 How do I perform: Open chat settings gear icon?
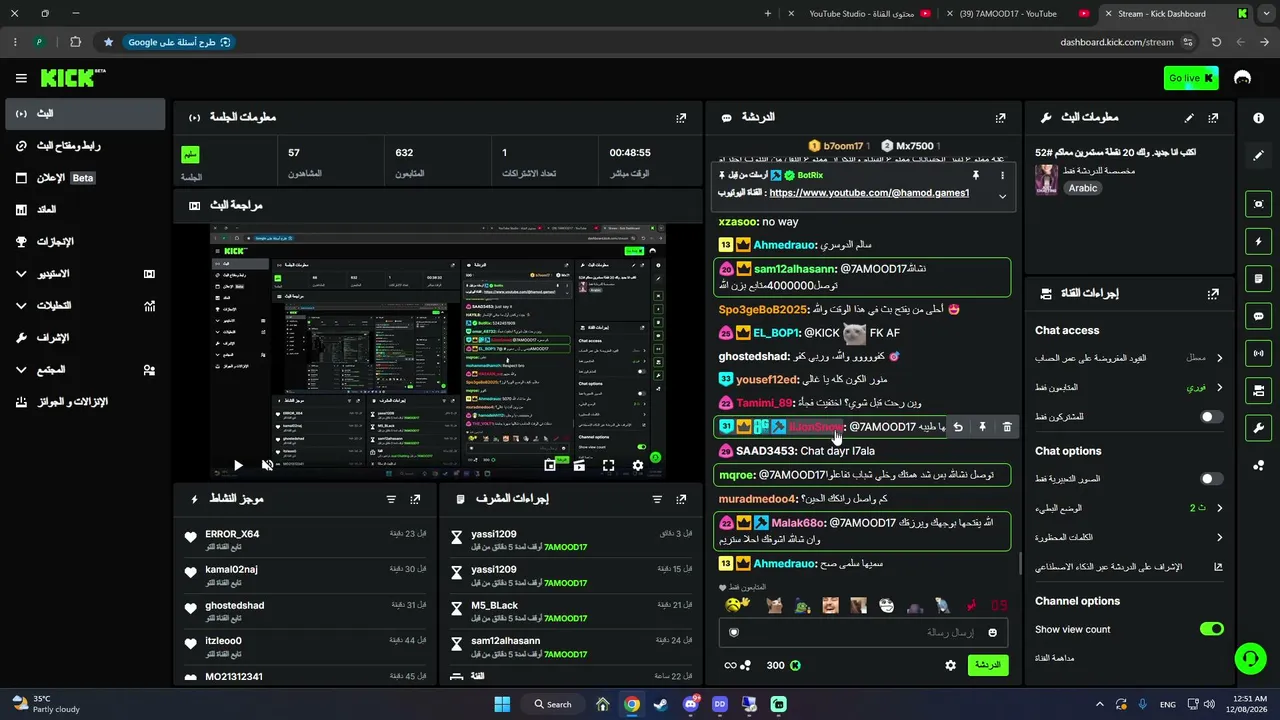(951, 665)
